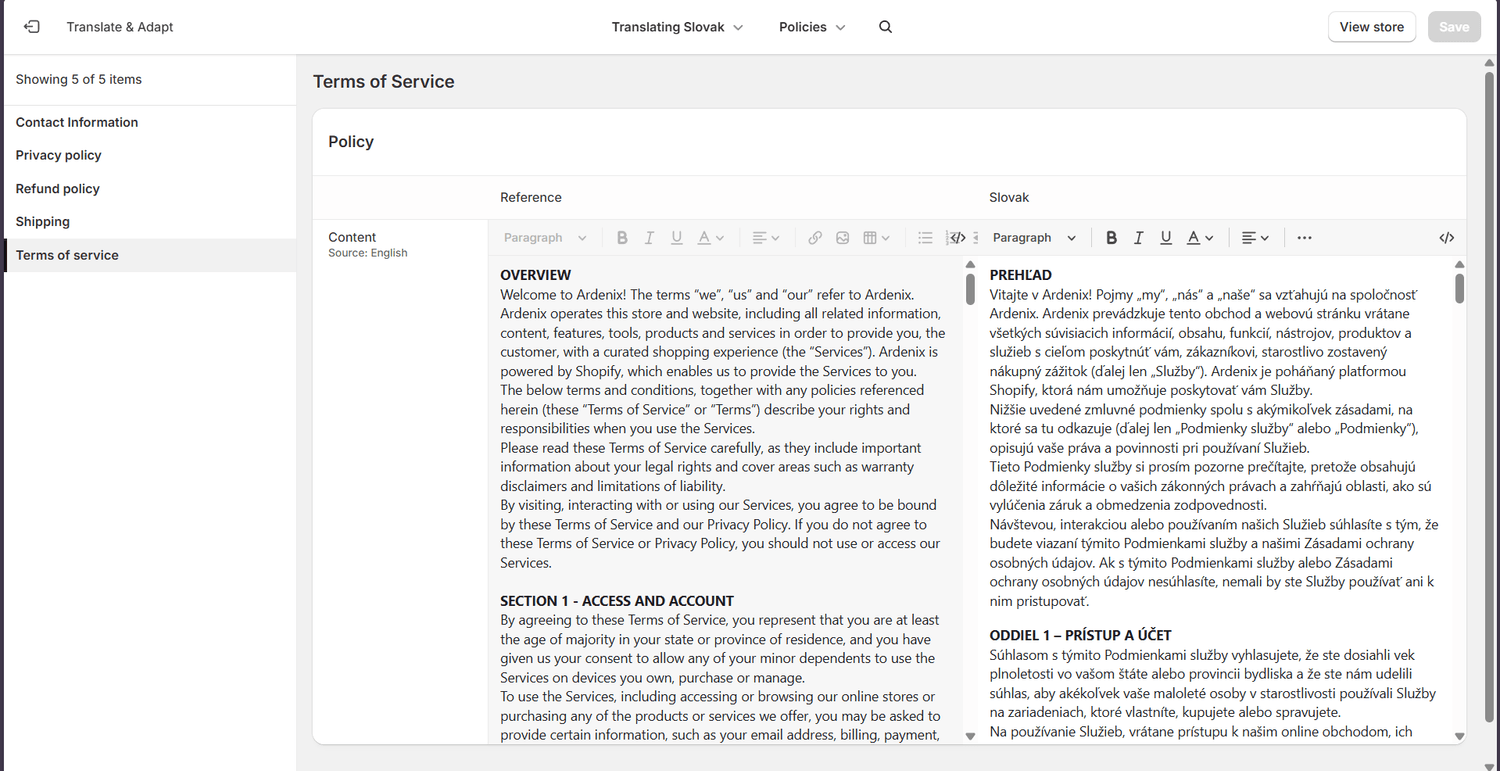
Task: Click the View store button
Action: click(1371, 27)
